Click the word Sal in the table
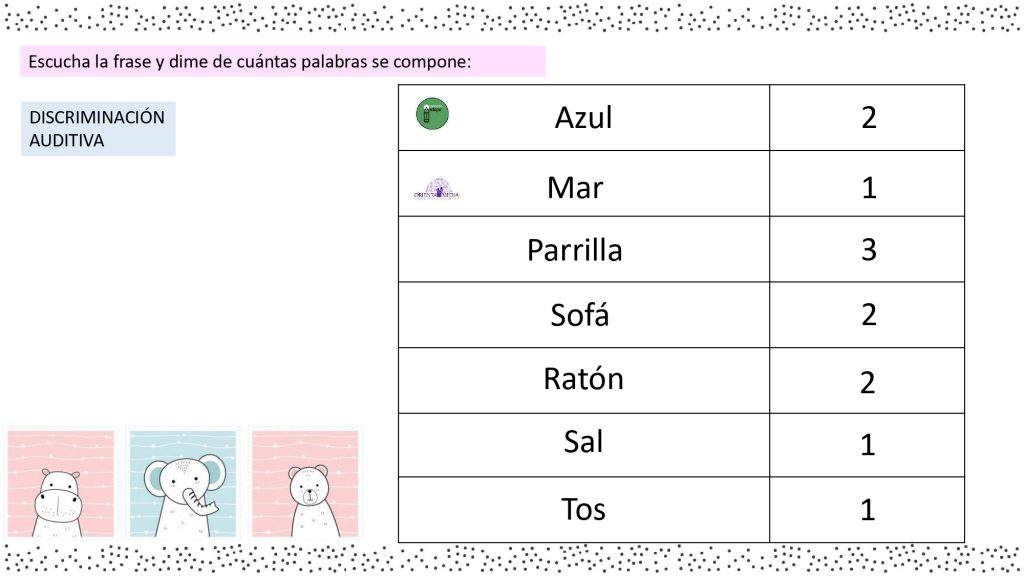This screenshot has height=576, width=1024. (583, 441)
